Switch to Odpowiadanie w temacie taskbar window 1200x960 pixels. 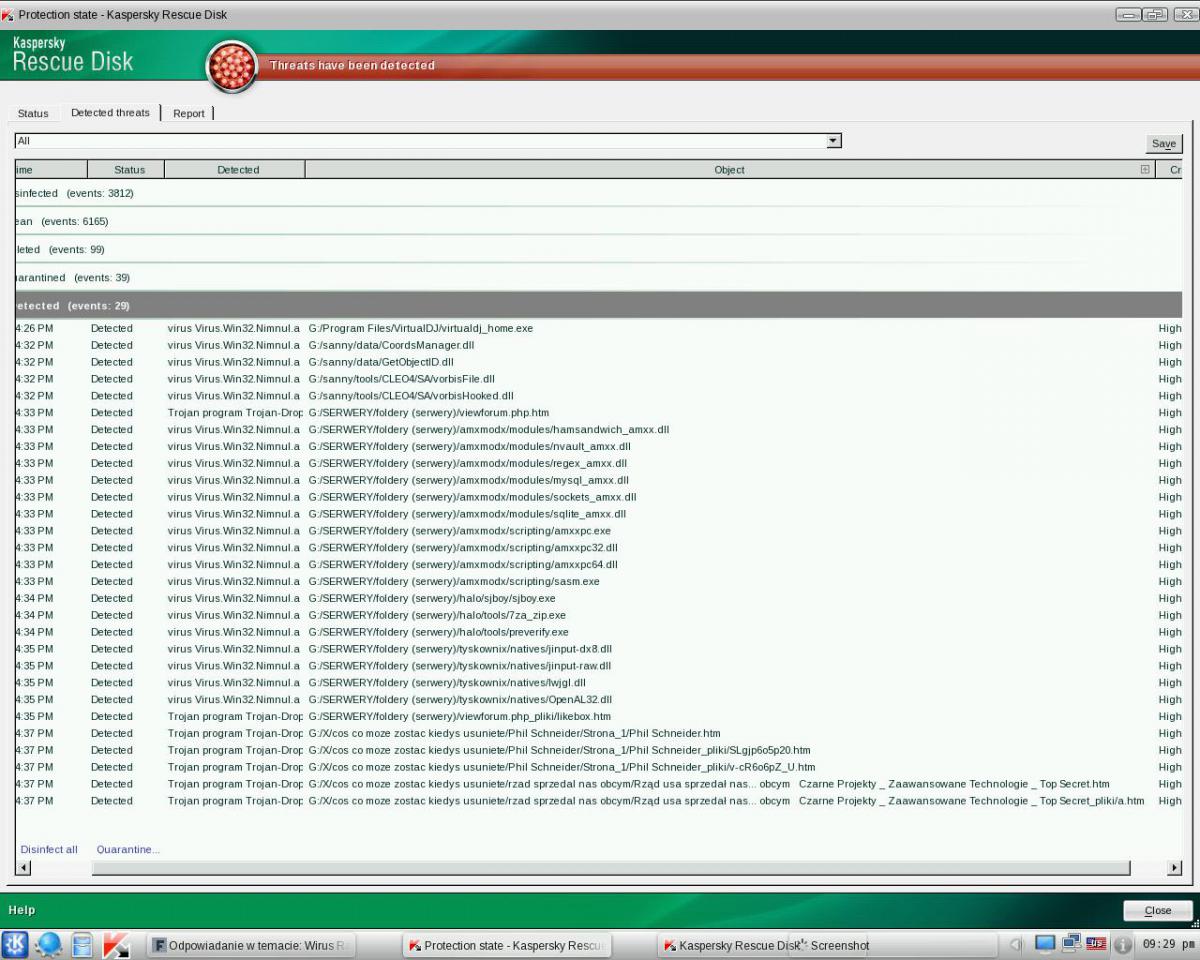[251, 945]
